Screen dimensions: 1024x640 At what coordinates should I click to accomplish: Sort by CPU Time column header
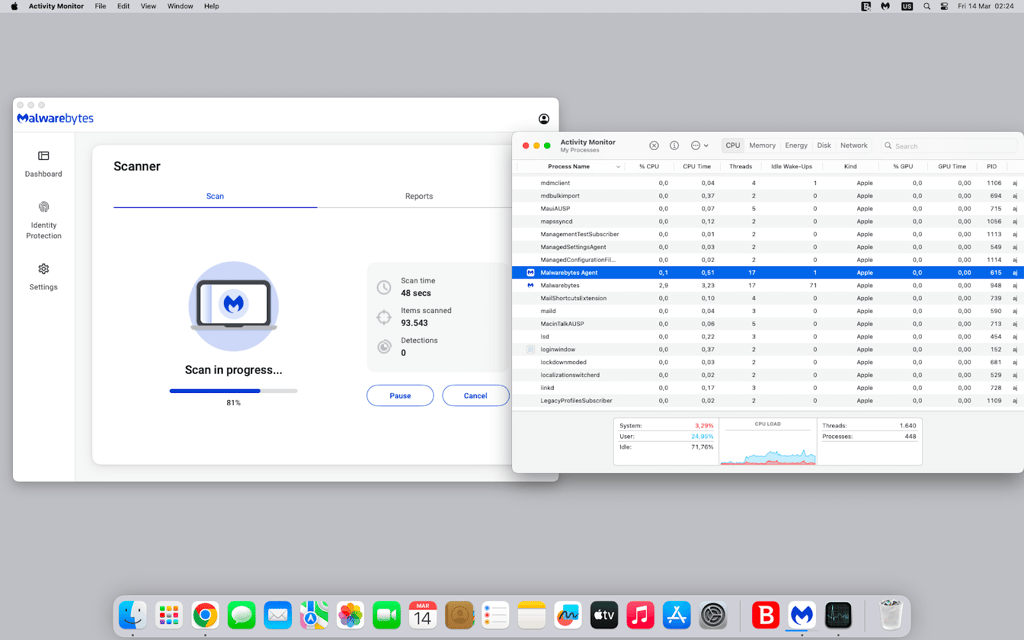coord(697,167)
